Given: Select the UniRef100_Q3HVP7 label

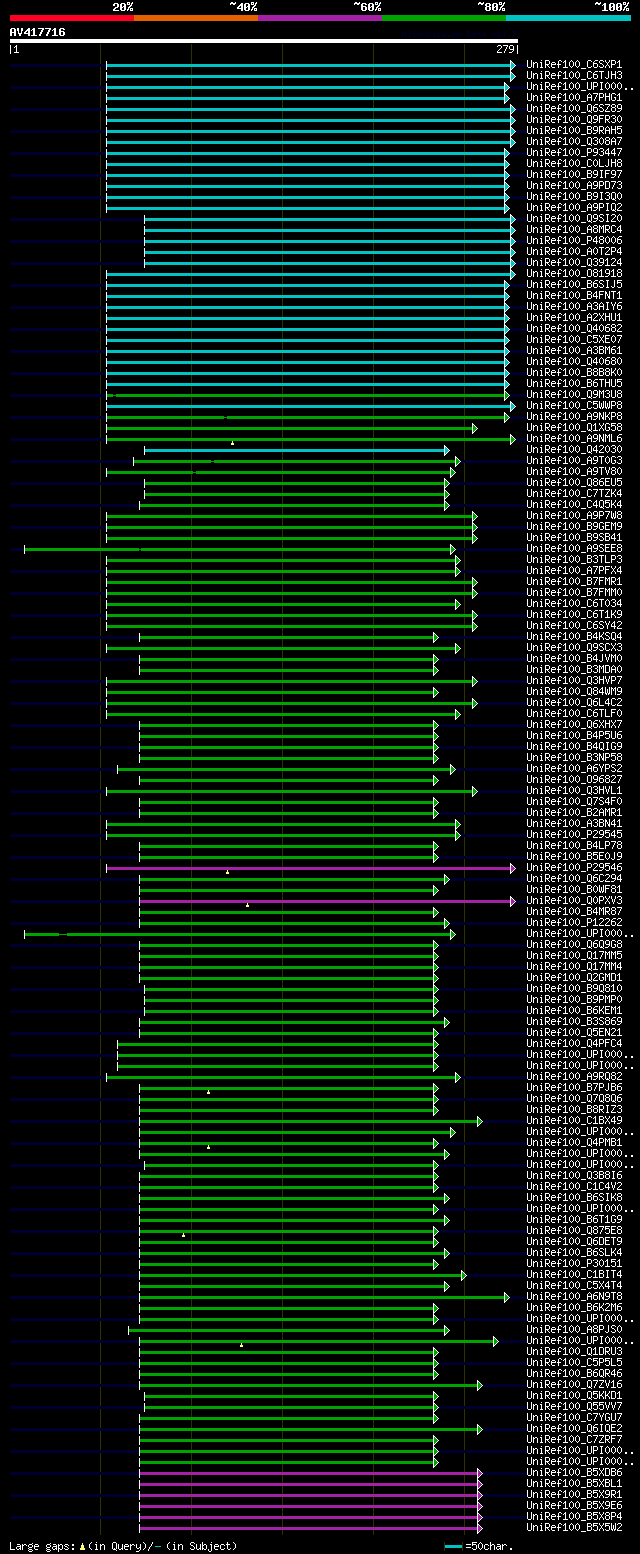Looking at the screenshot, I should (x=574, y=680).
